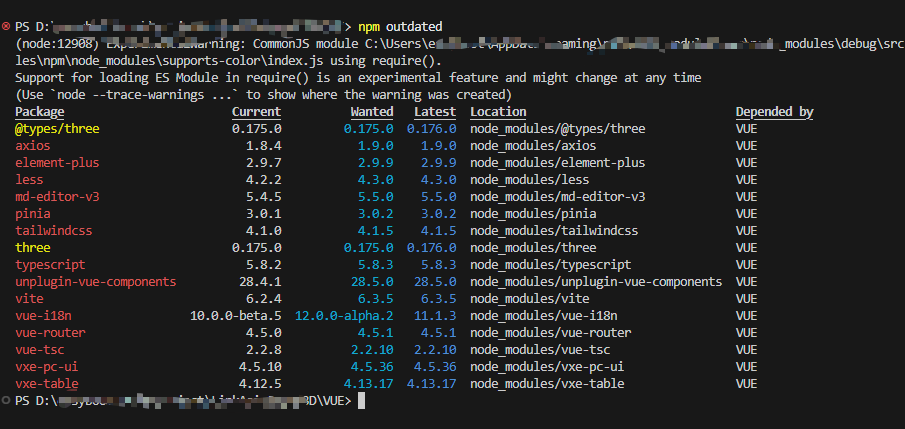This screenshot has height=429, width=905.
Task: Click the 'node --trace-warnings' hint line
Action: coord(263,95)
